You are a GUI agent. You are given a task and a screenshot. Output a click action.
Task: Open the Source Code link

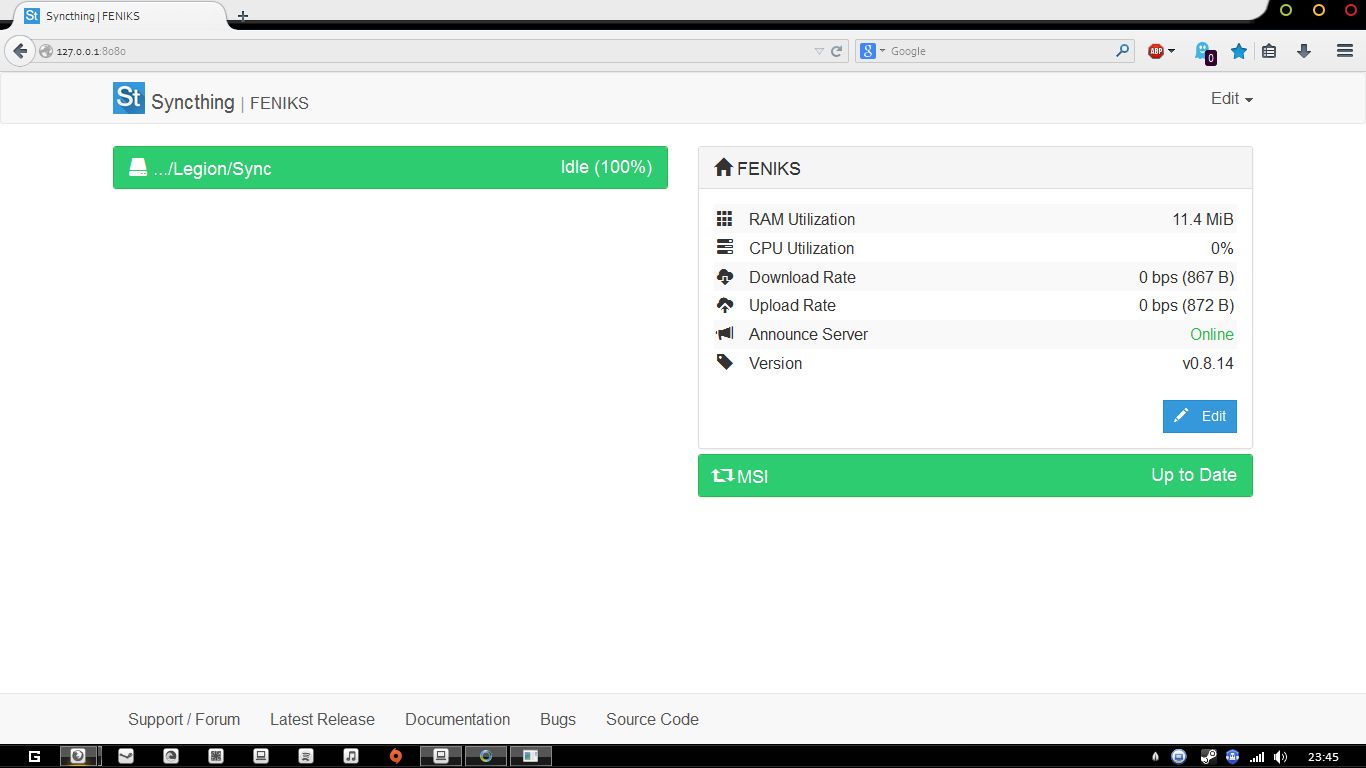tap(652, 719)
